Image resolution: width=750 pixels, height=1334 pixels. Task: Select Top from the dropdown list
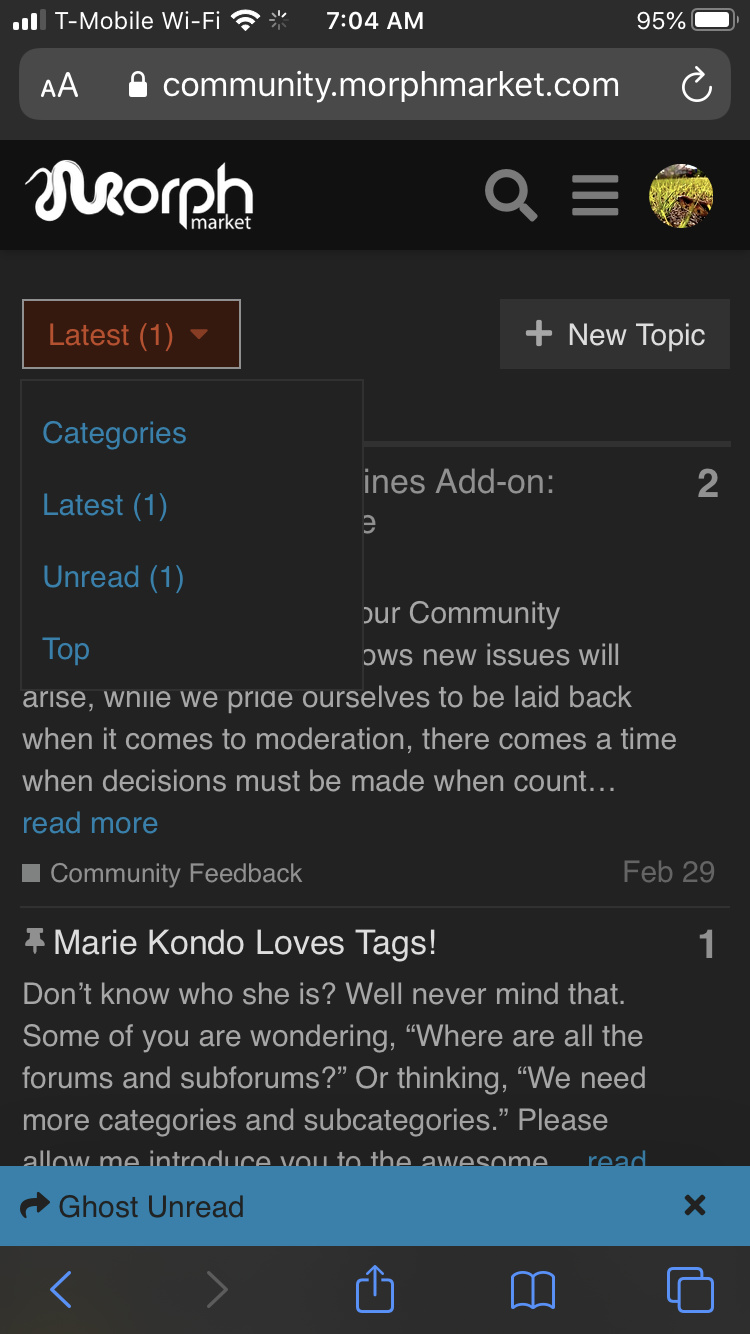click(66, 649)
